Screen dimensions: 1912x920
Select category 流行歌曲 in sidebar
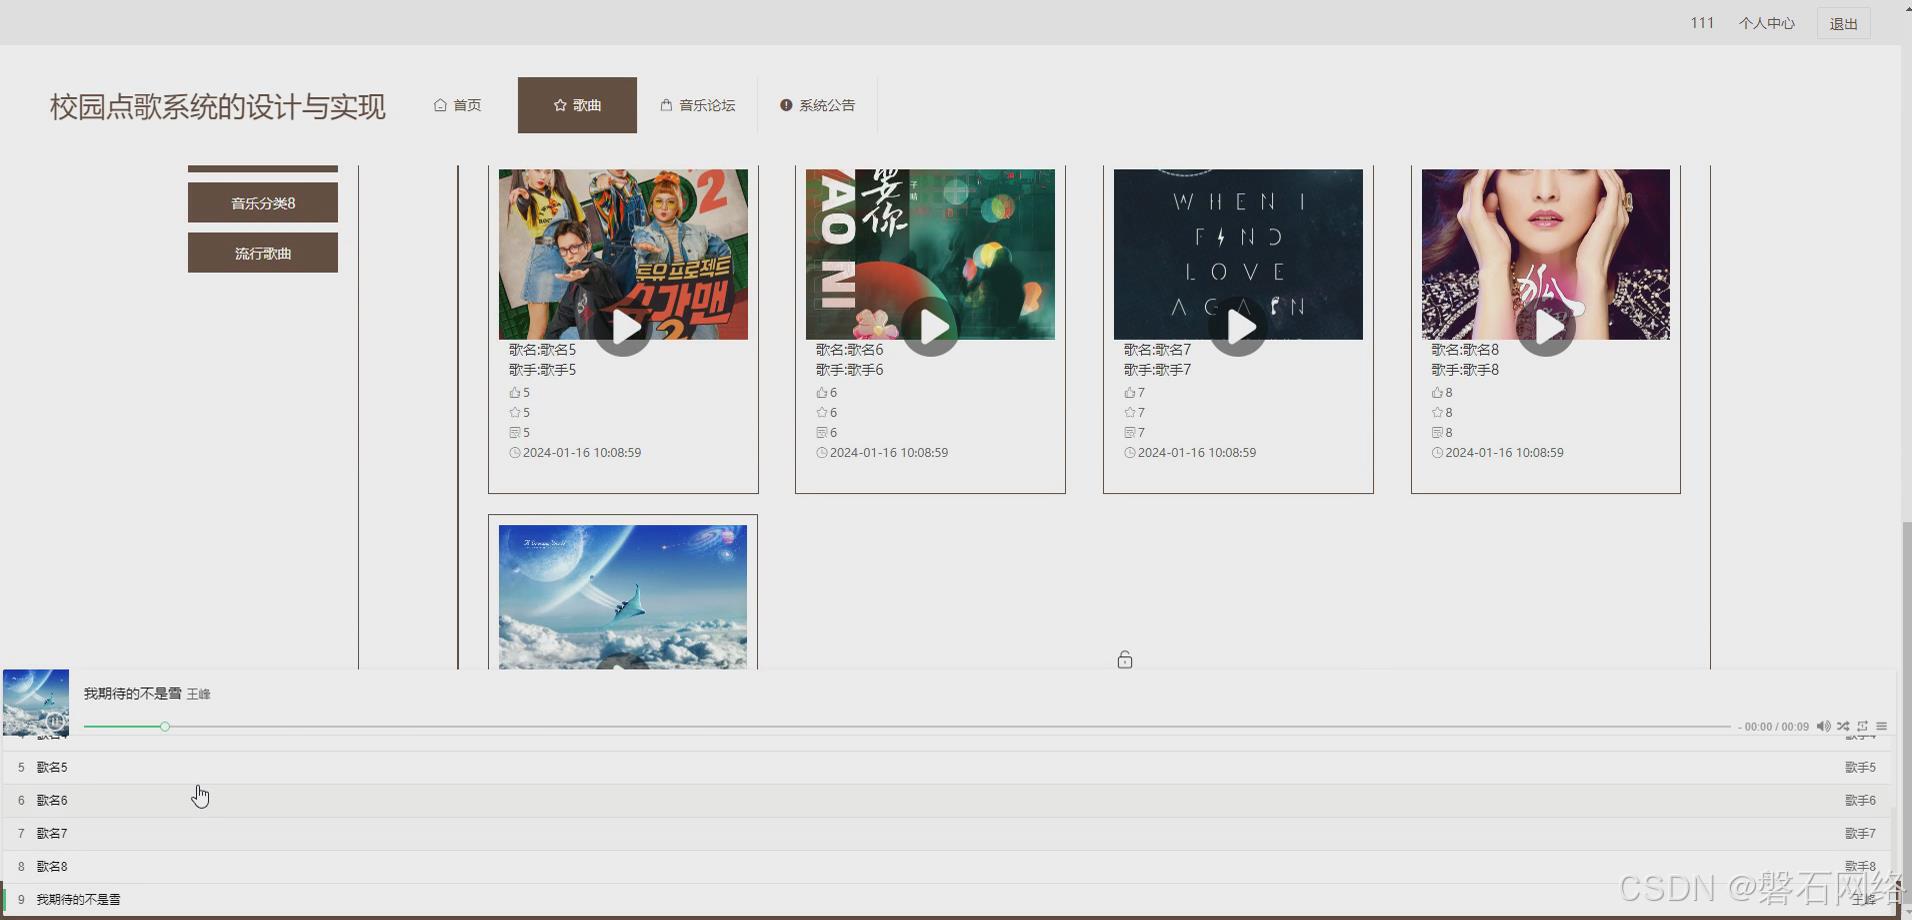point(263,253)
